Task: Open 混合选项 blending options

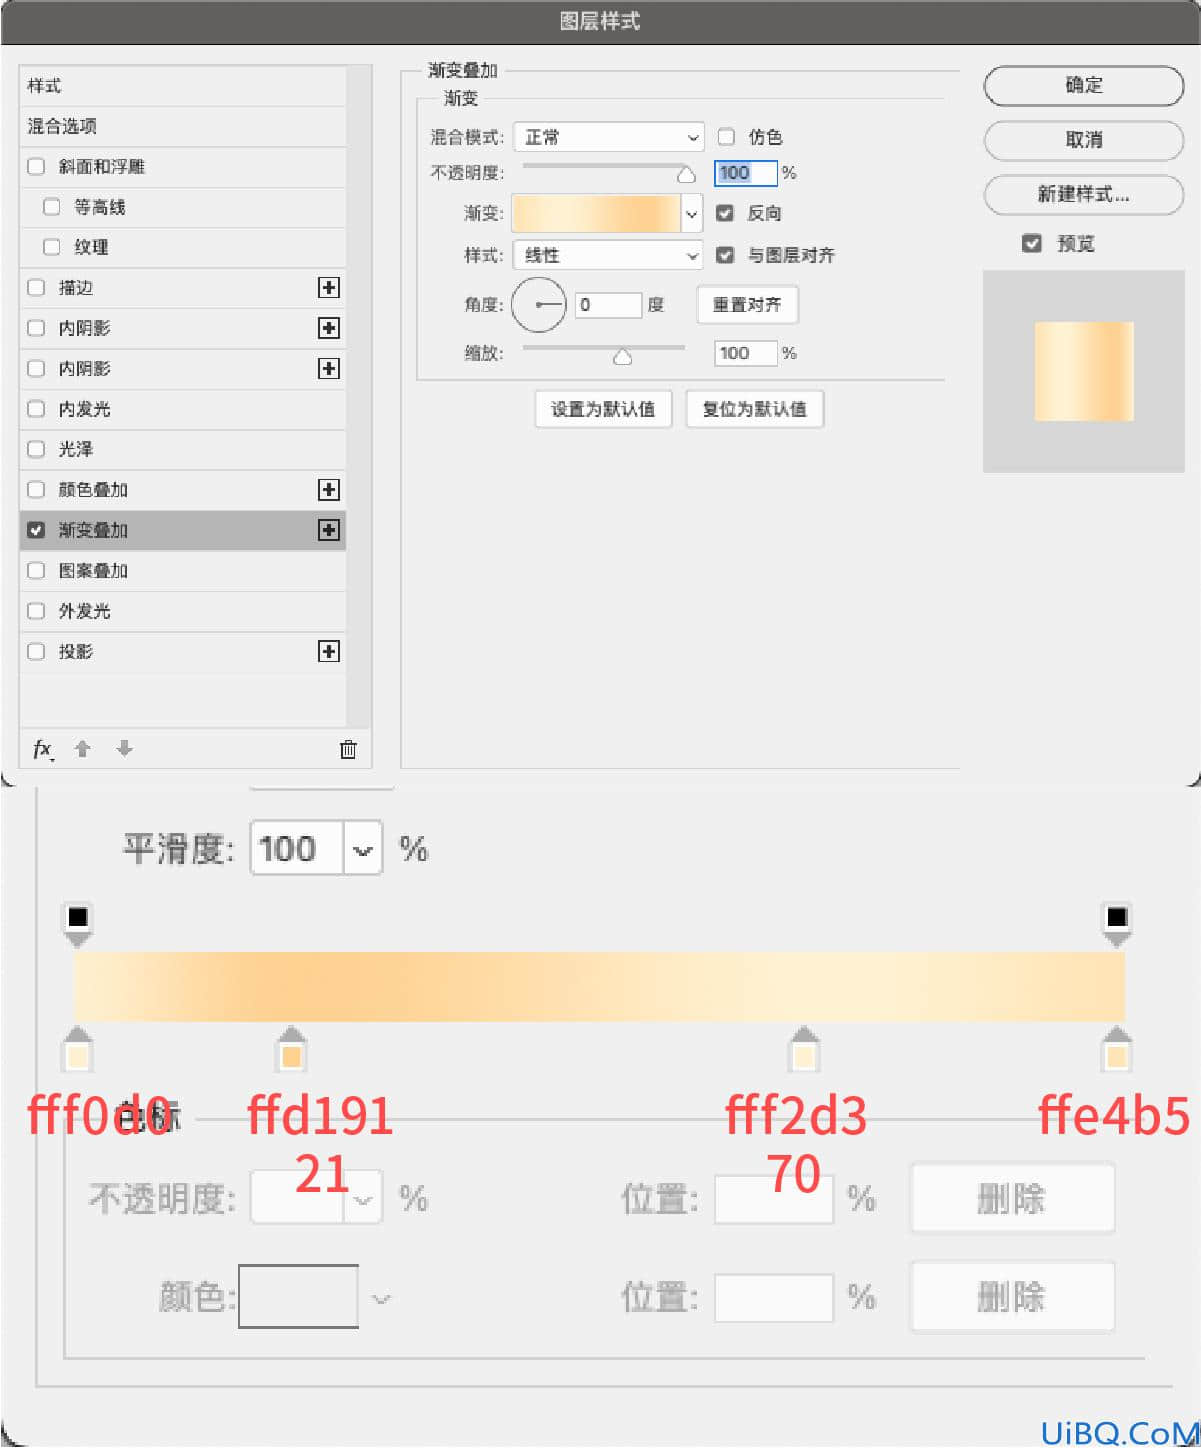Action: click(x=182, y=126)
